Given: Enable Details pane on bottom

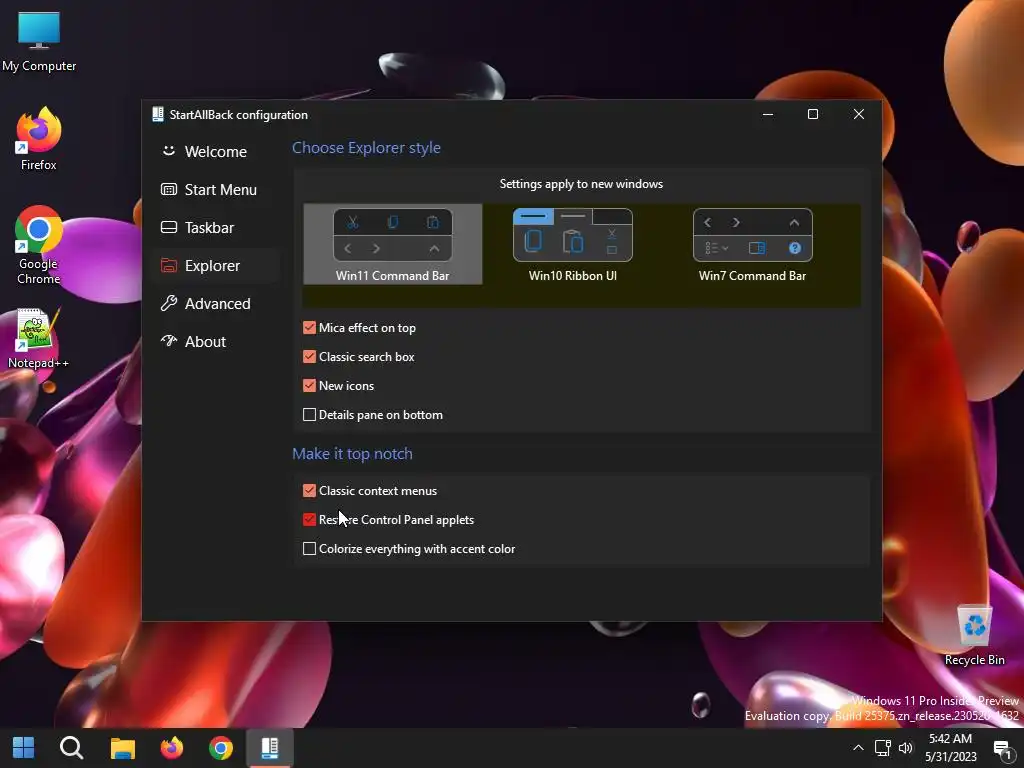Looking at the screenshot, I should [x=310, y=415].
